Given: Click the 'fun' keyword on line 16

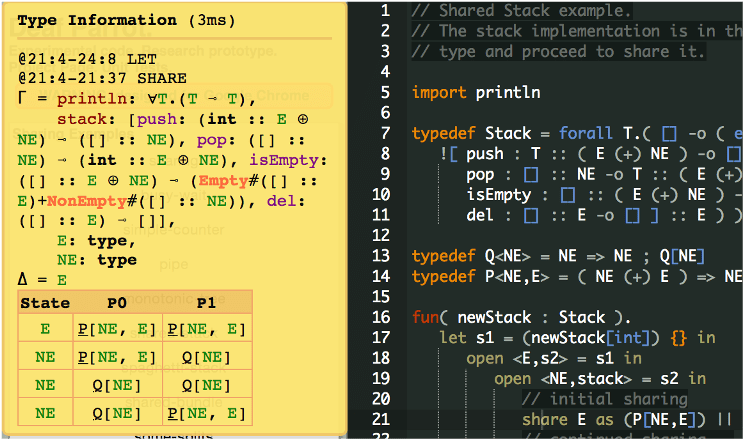Looking at the screenshot, I should click(424, 317).
